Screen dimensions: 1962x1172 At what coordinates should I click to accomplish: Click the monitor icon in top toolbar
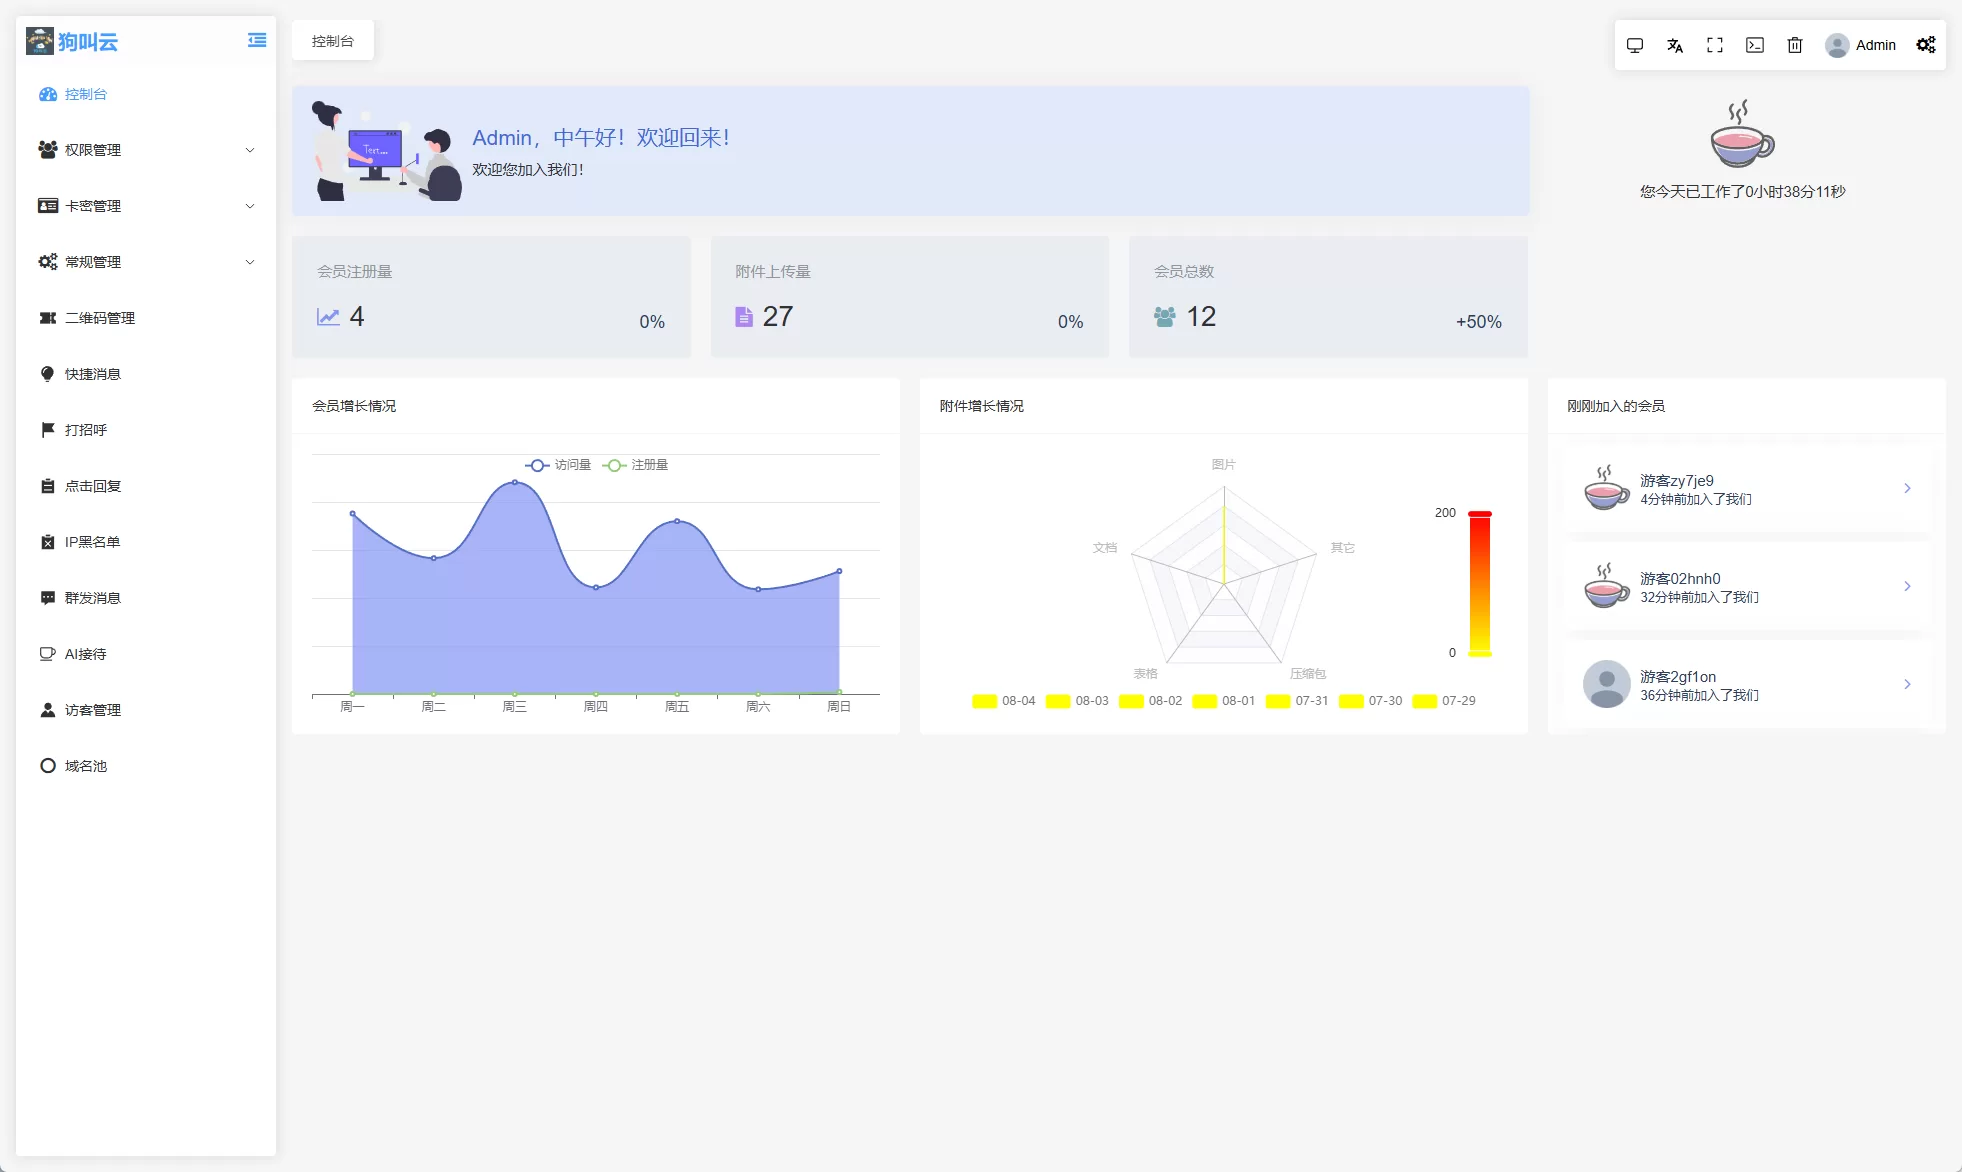[1635, 45]
